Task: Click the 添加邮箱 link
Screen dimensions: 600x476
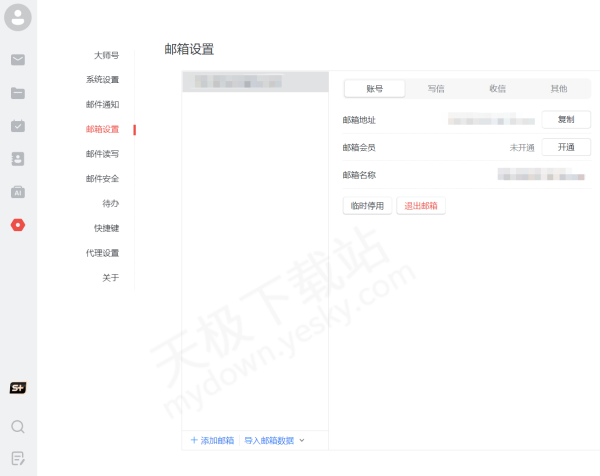Action: click(x=212, y=440)
